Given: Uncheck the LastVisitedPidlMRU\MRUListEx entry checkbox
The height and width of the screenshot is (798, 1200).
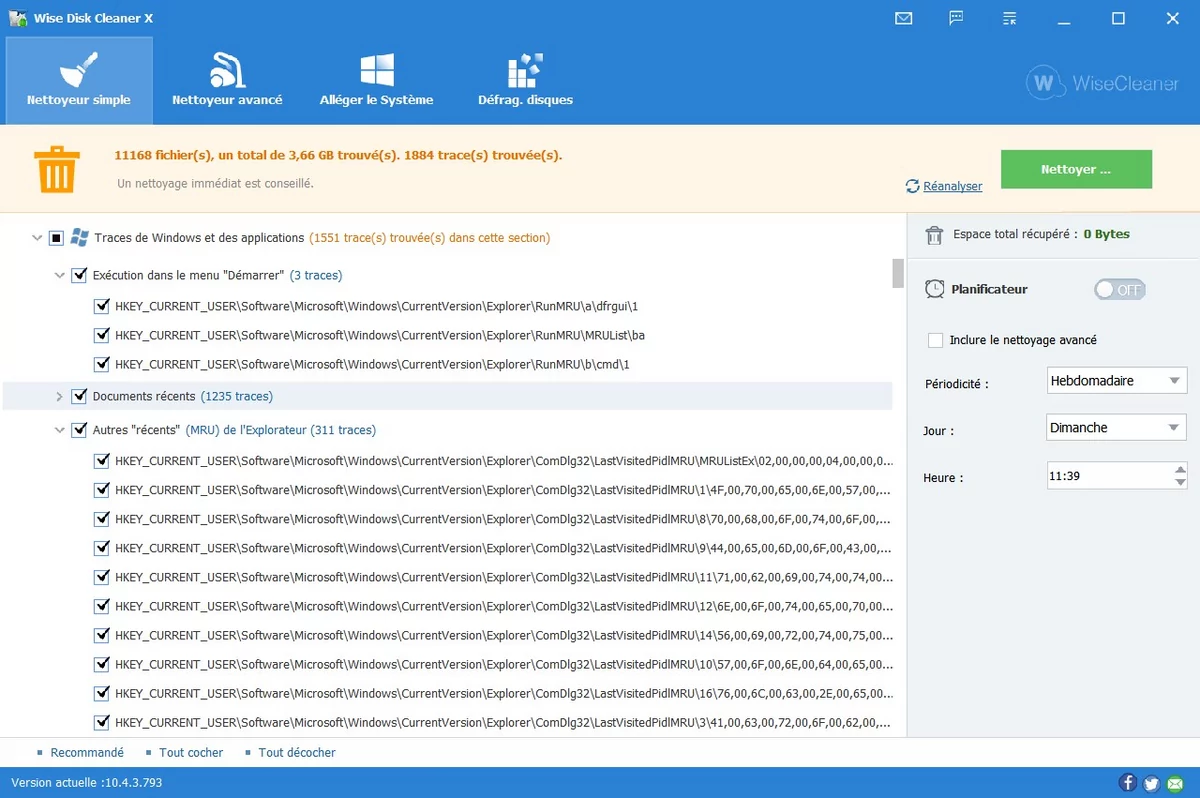Looking at the screenshot, I should pos(101,461).
